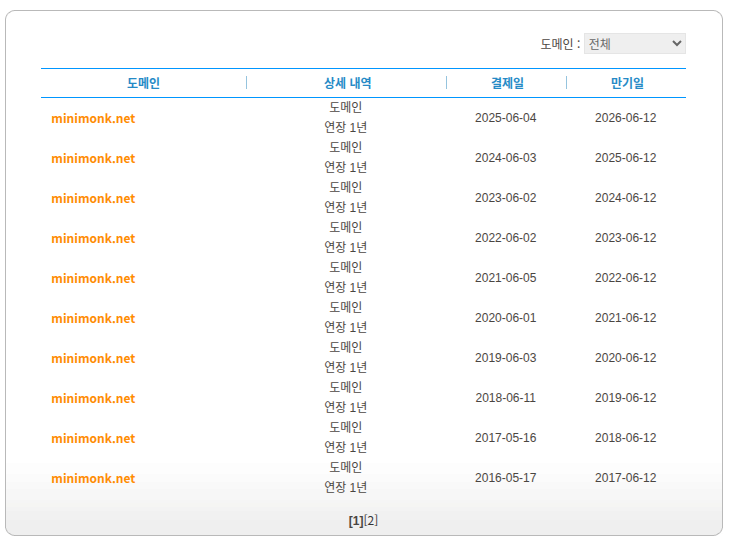741x548 pixels.
Task: Select expiry date 2021-06-12
Action: pyautogui.click(x=626, y=318)
